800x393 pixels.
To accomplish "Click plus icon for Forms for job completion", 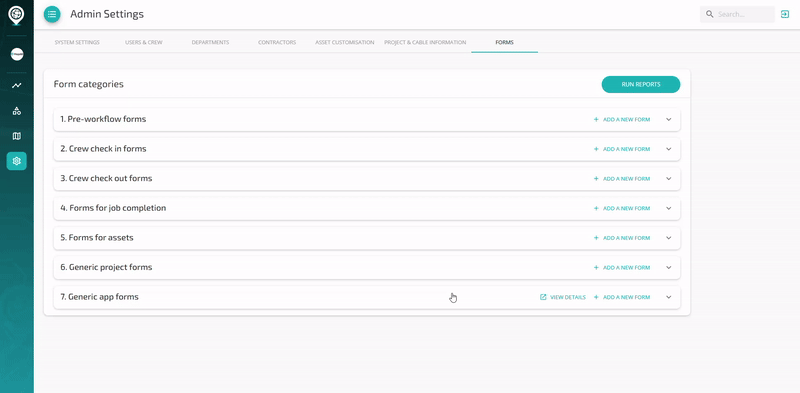I will pos(596,208).
